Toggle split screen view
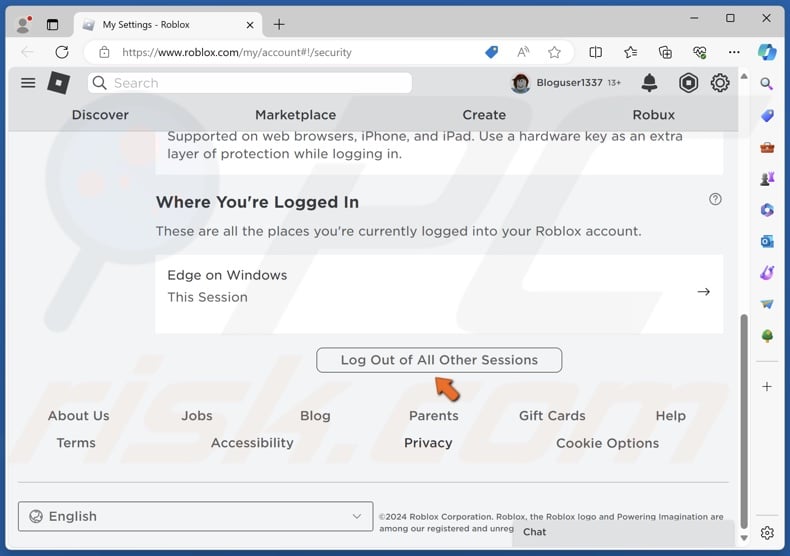 pyautogui.click(x=596, y=52)
